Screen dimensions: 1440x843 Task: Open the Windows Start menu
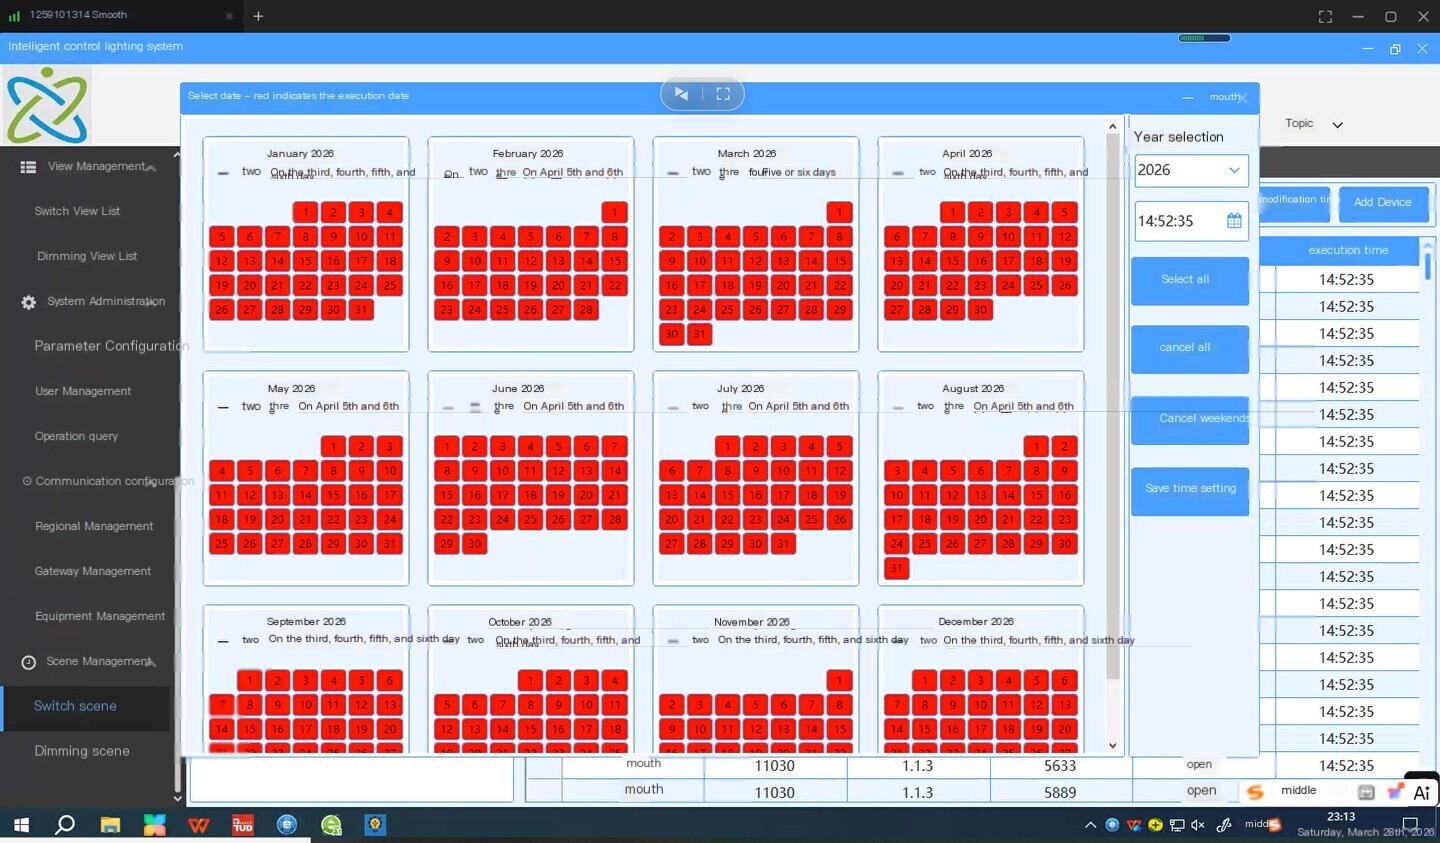click(x=21, y=825)
